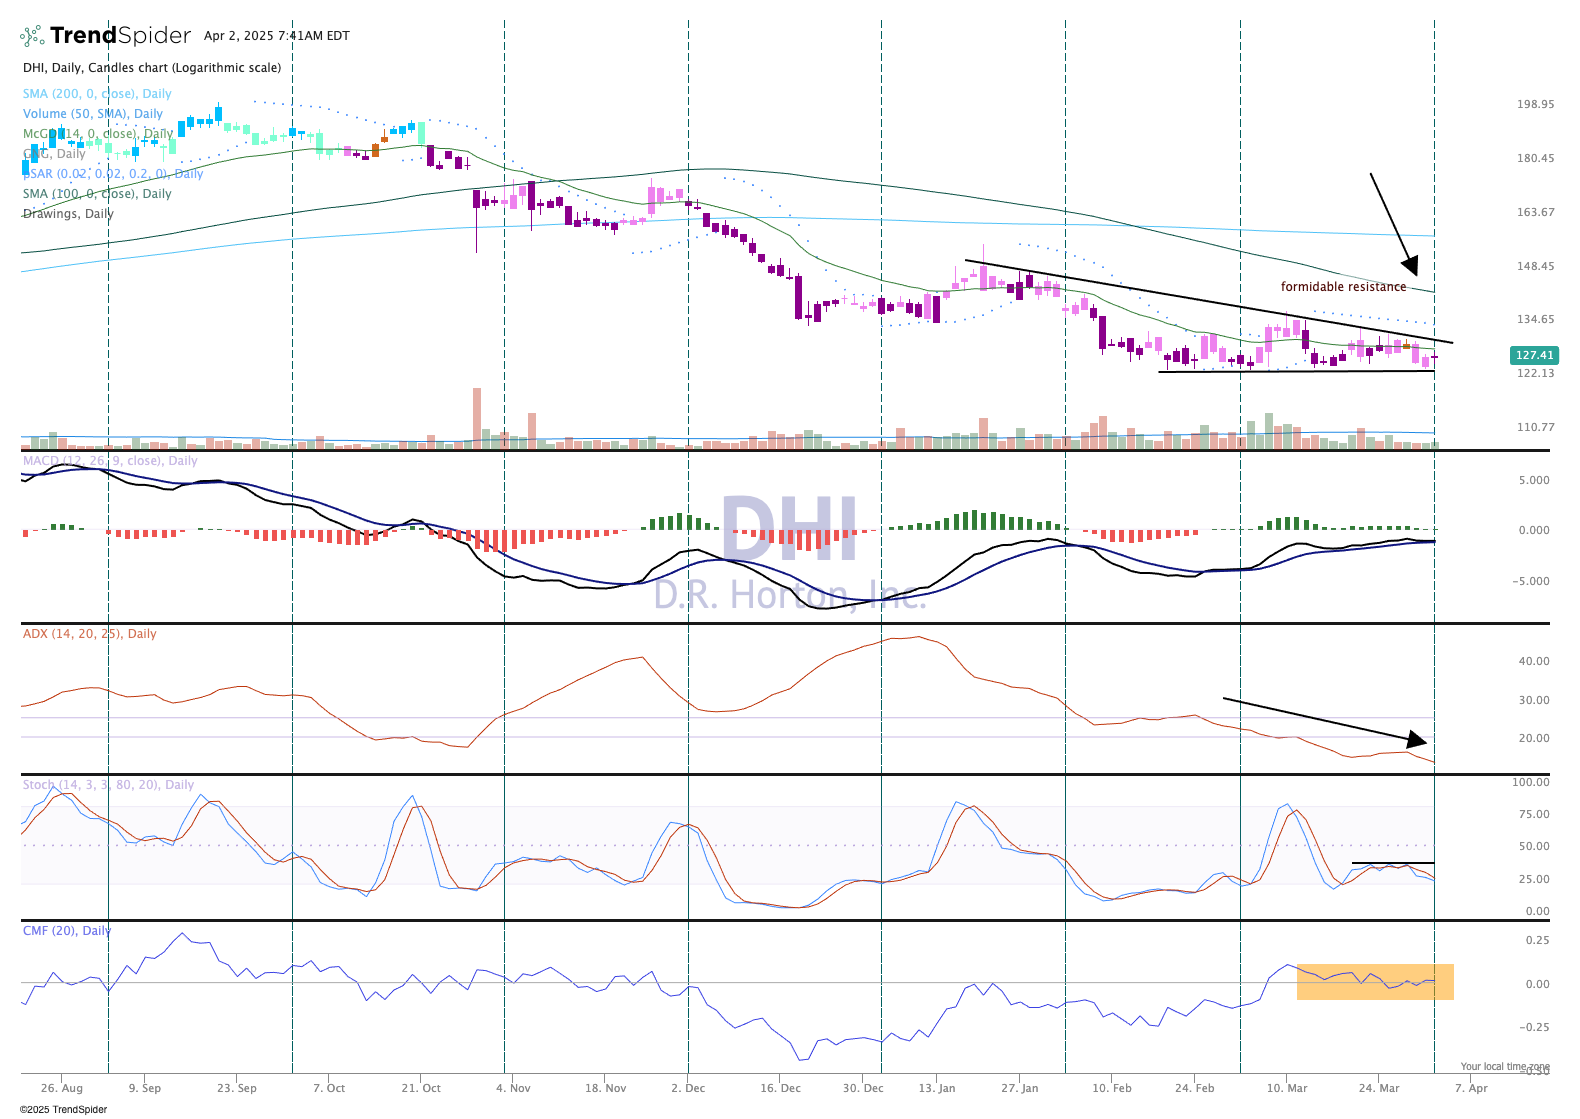This screenshot has width=1580, height=1119.
Task: Select the descending trendline above the candles
Action: (1200, 300)
